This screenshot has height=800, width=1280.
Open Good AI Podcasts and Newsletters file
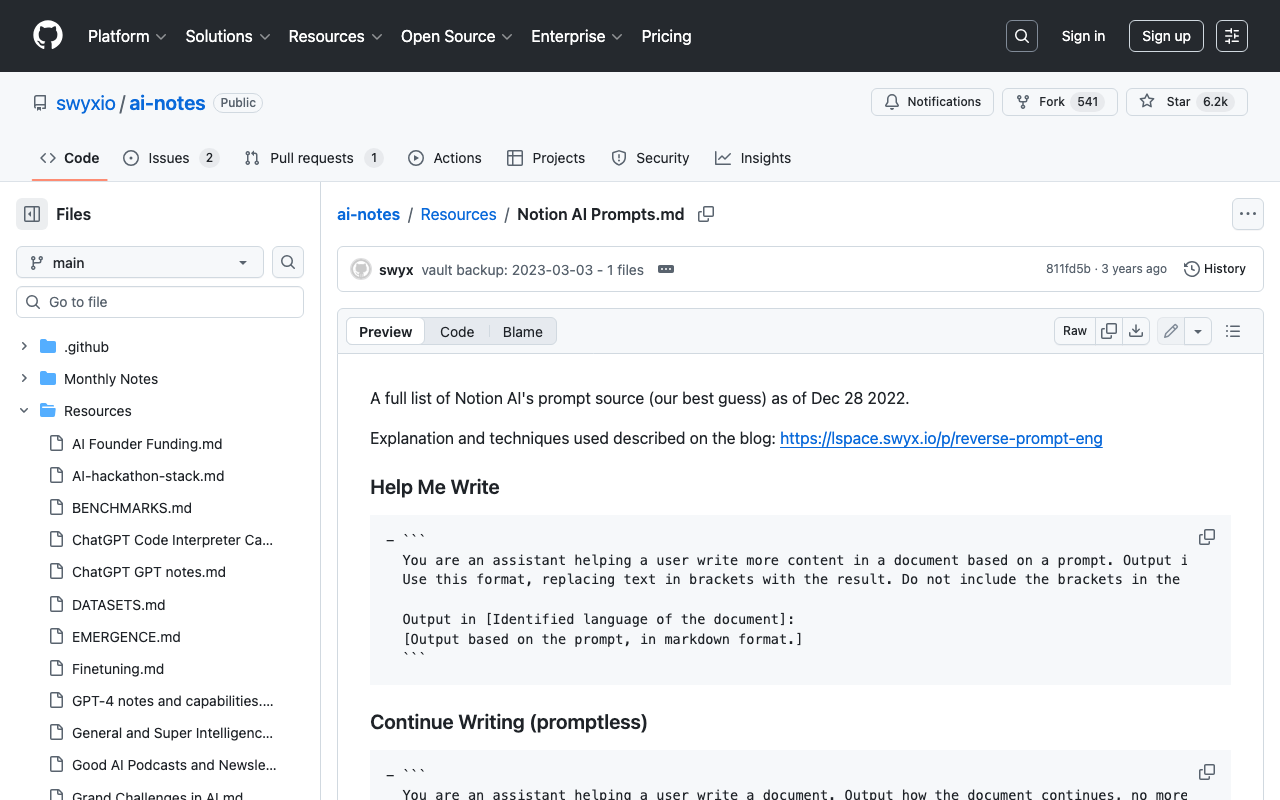[174, 765]
